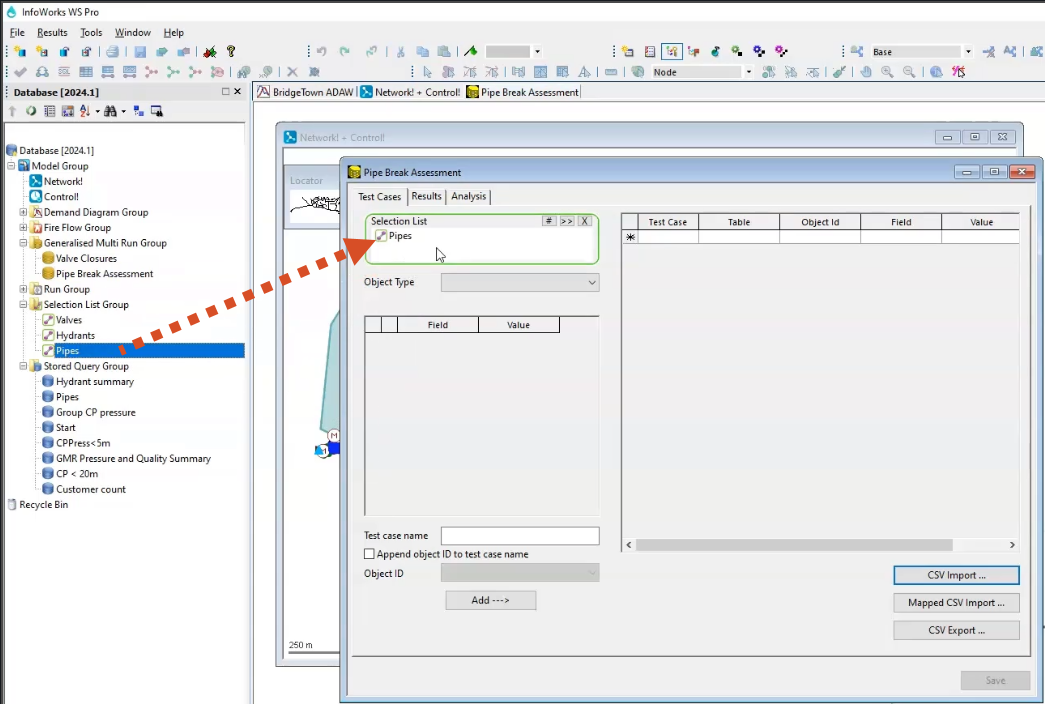Collapse the Model Group tree node
This screenshot has height=704, width=1045.
tap(11, 165)
